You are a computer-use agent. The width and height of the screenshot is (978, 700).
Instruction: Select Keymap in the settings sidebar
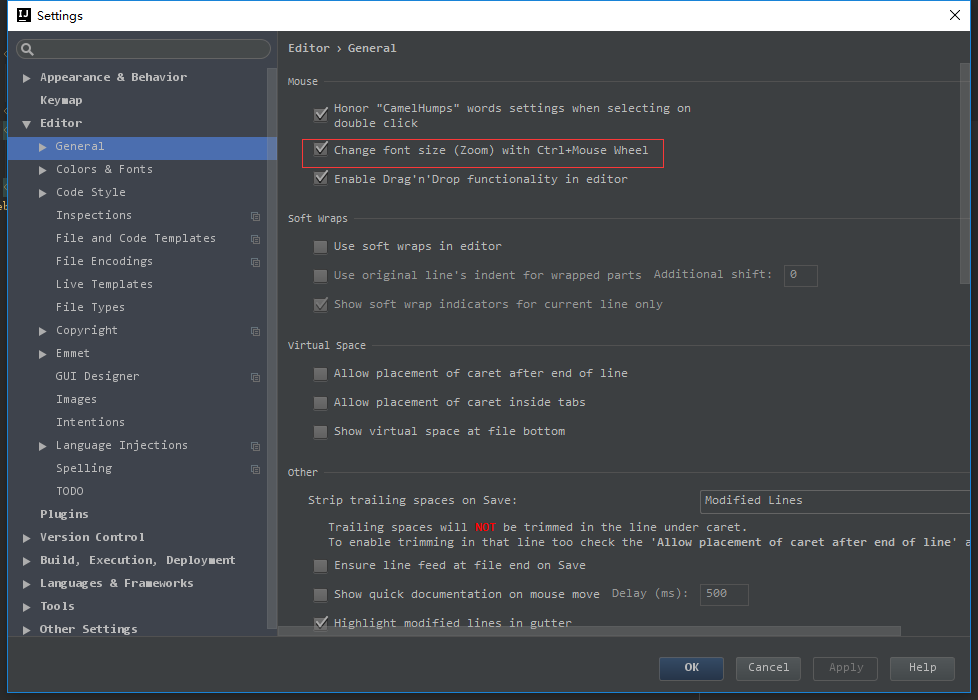[x=63, y=100]
